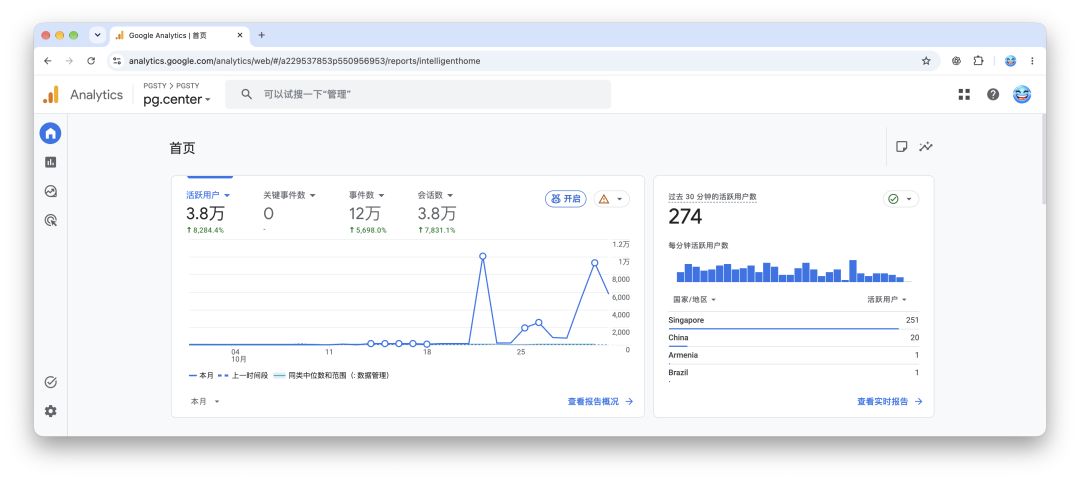This screenshot has width=1080, height=481.
Task: Click the 上一时间段 legend entry
Action: [x=242, y=376]
